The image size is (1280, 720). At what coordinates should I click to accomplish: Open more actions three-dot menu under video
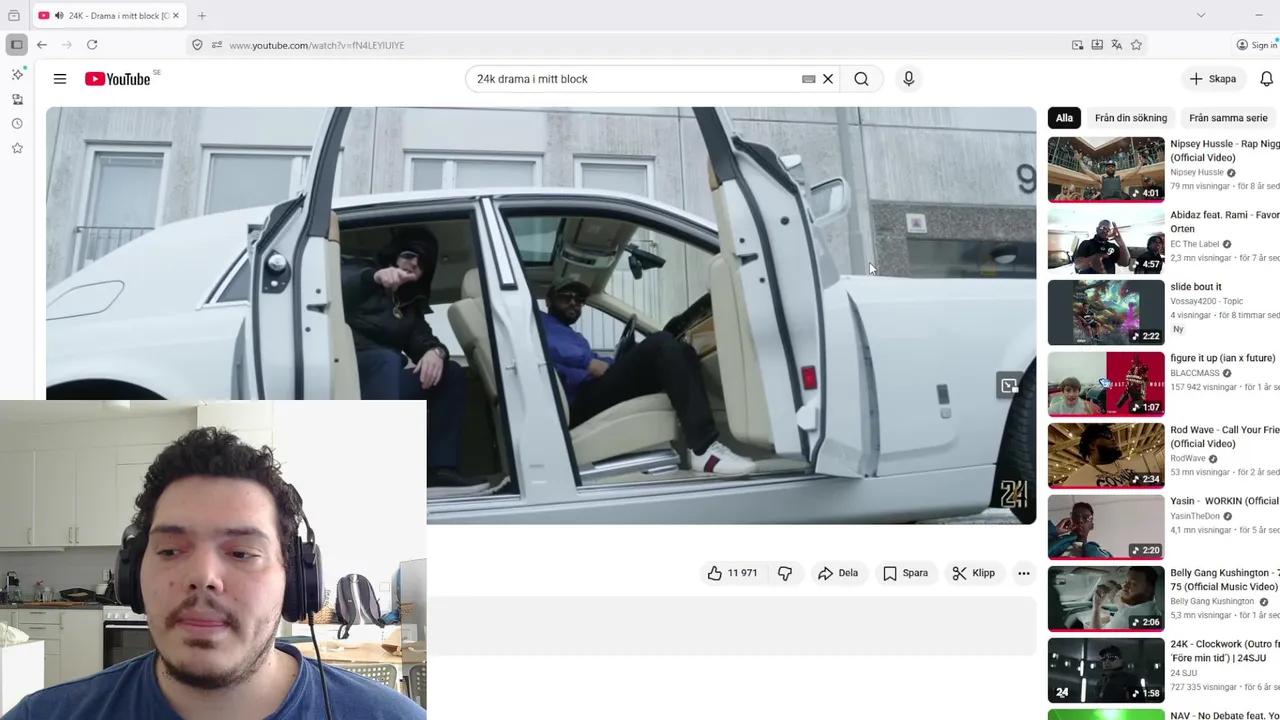coord(1023,573)
